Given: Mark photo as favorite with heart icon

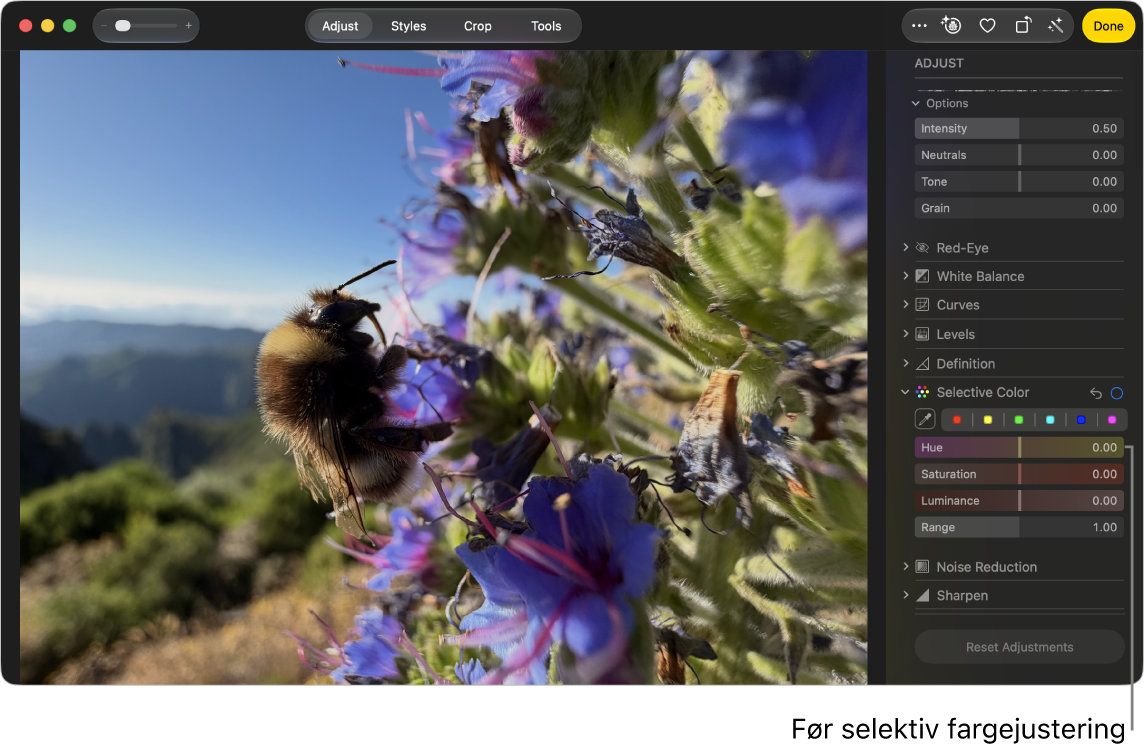Looking at the screenshot, I should coord(987,26).
